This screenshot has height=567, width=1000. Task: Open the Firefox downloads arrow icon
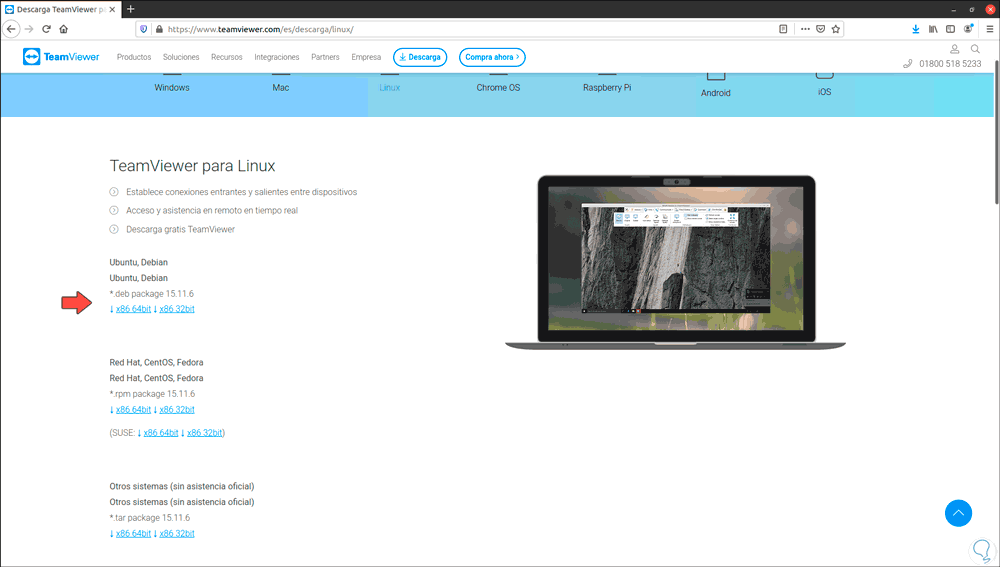tap(915, 29)
